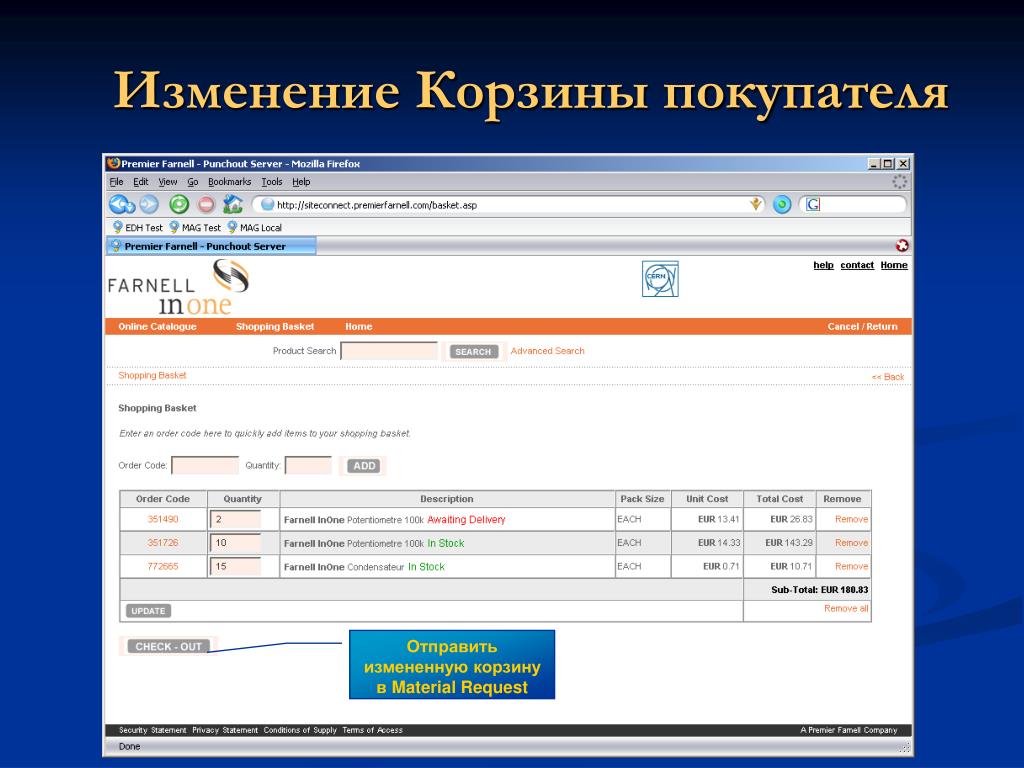The height and width of the screenshot is (768, 1024).
Task: Click quantity field for item 772665
Action: click(235, 566)
